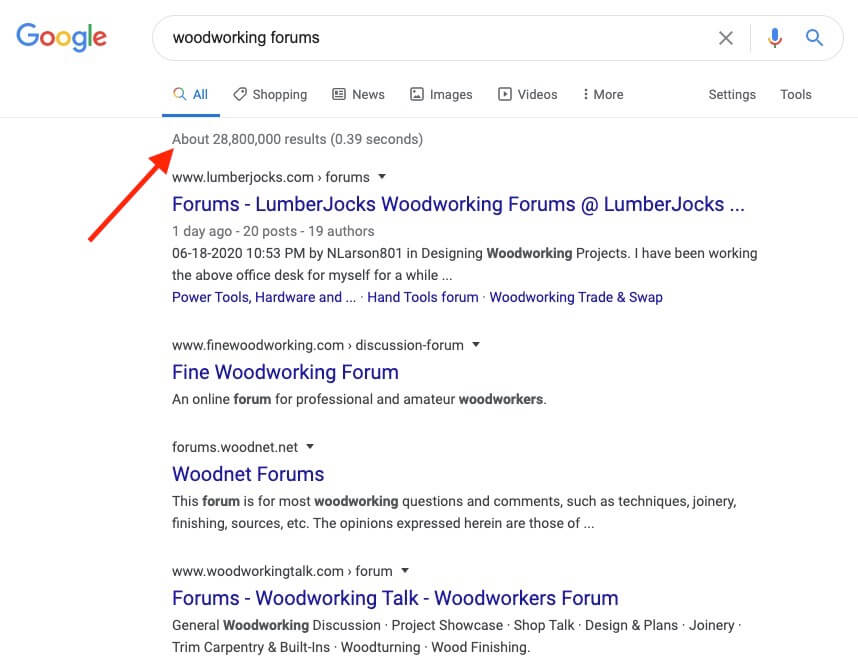Click the magnifying glass search icon
The width and height of the screenshot is (858, 672).
click(x=814, y=38)
